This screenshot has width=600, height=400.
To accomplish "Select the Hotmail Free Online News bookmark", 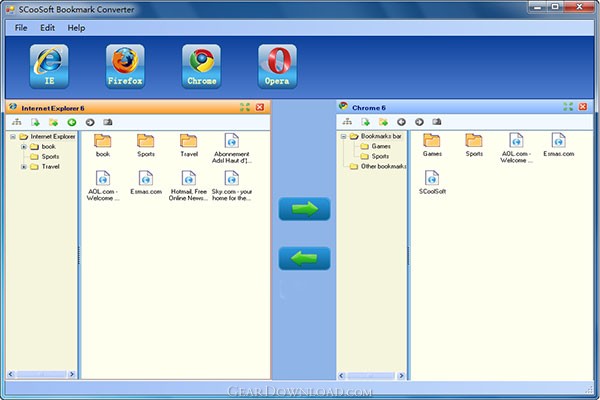I will (x=189, y=186).
